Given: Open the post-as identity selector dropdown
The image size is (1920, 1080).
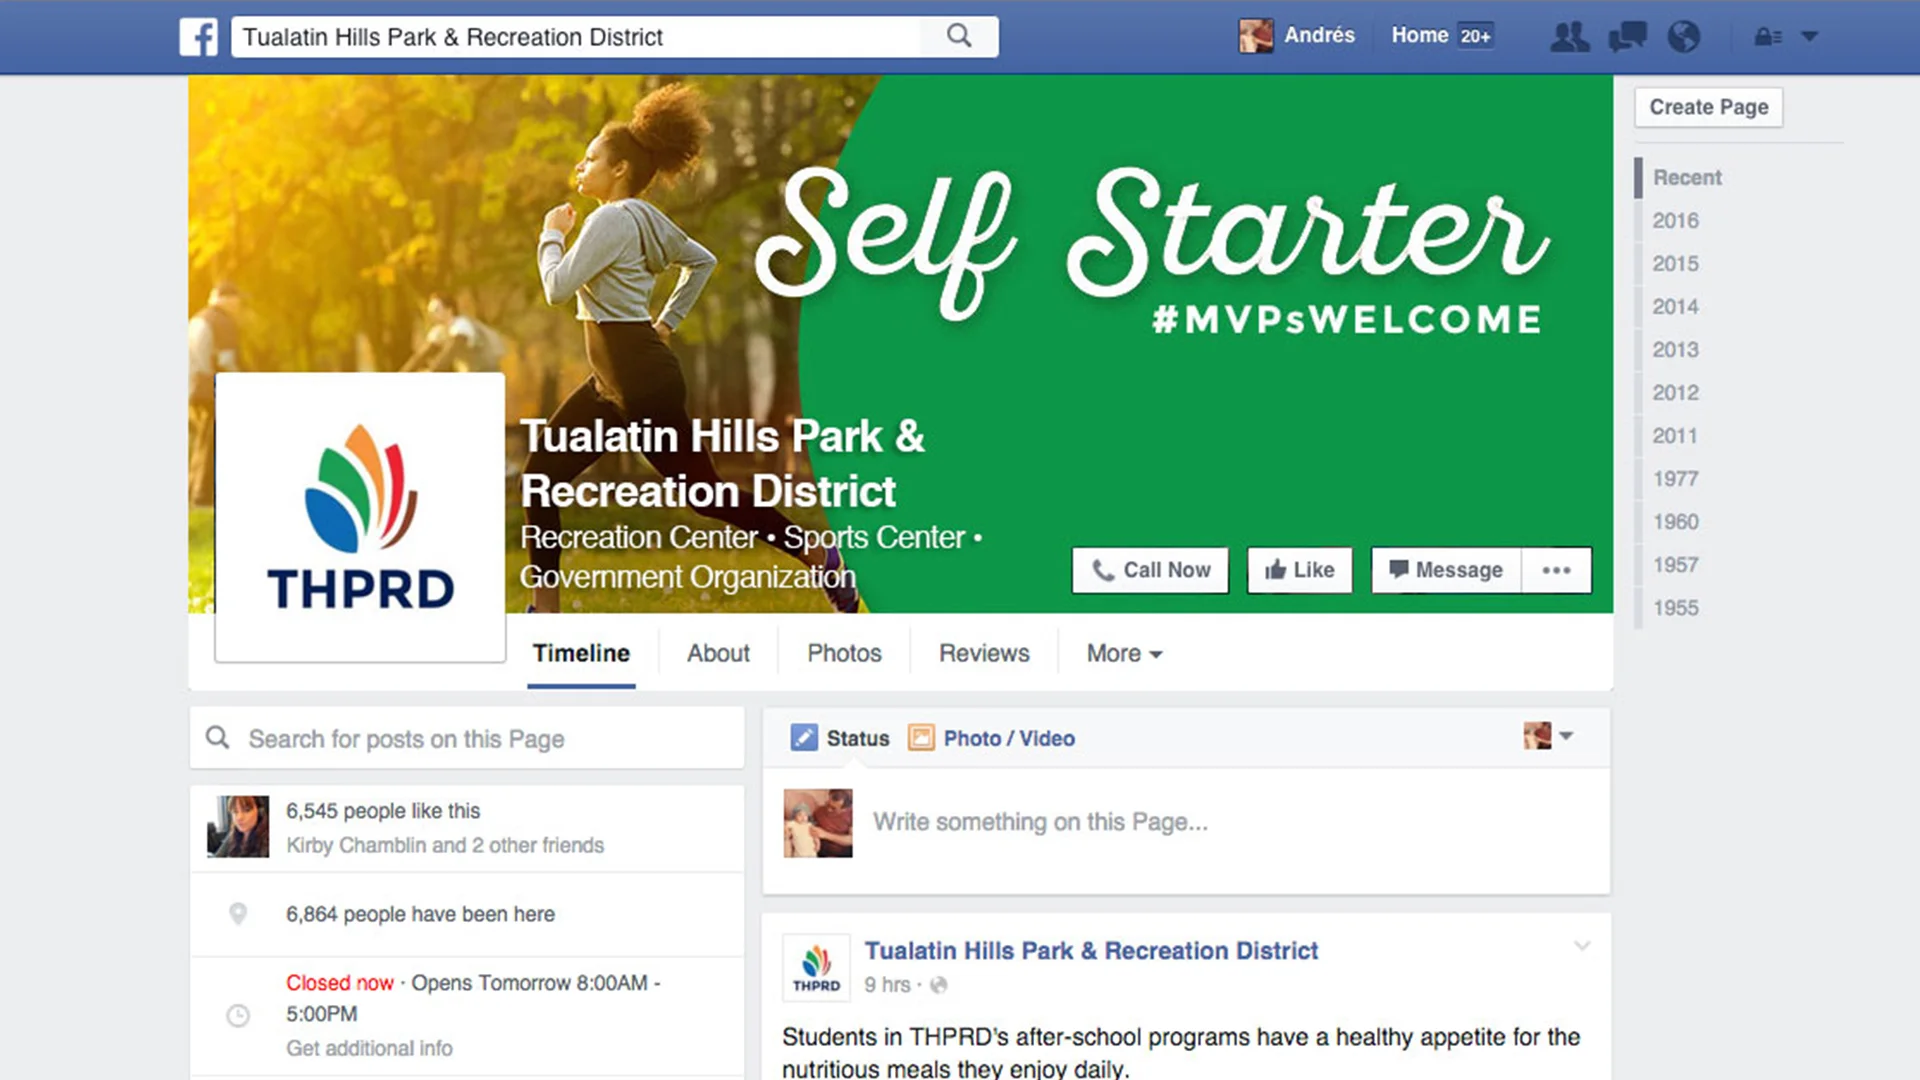Looking at the screenshot, I should point(1548,736).
